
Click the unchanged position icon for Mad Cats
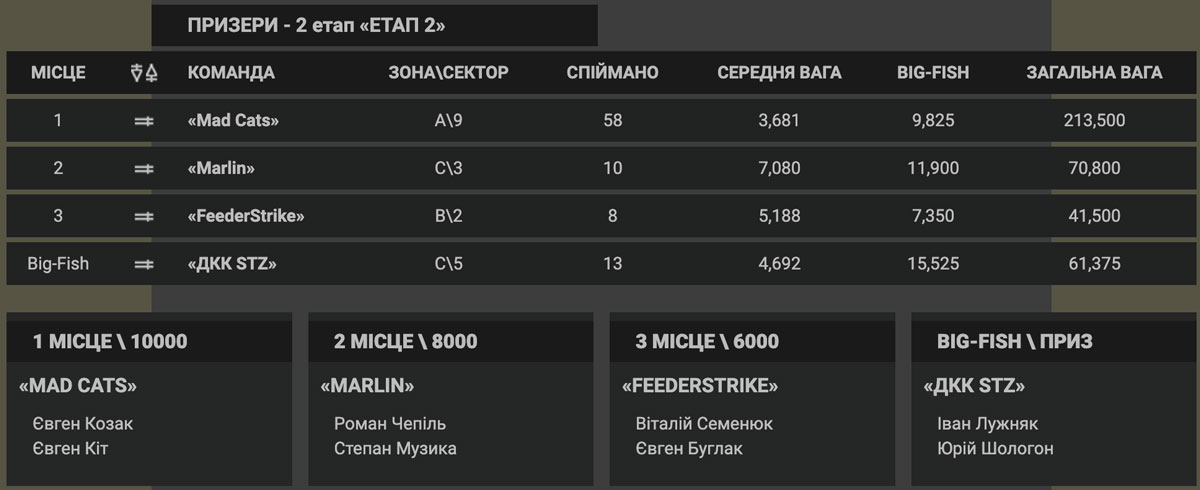[x=144, y=121]
